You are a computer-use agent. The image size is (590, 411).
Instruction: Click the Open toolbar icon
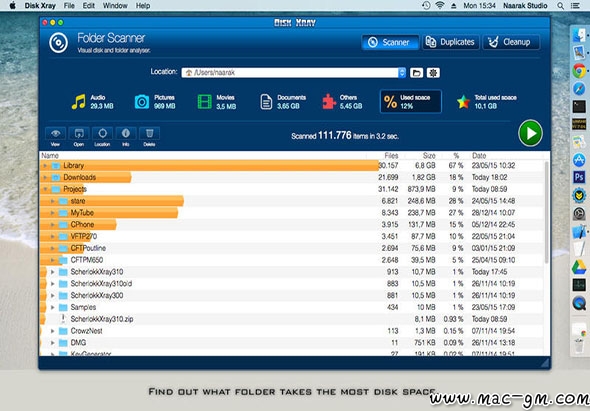(x=79, y=134)
